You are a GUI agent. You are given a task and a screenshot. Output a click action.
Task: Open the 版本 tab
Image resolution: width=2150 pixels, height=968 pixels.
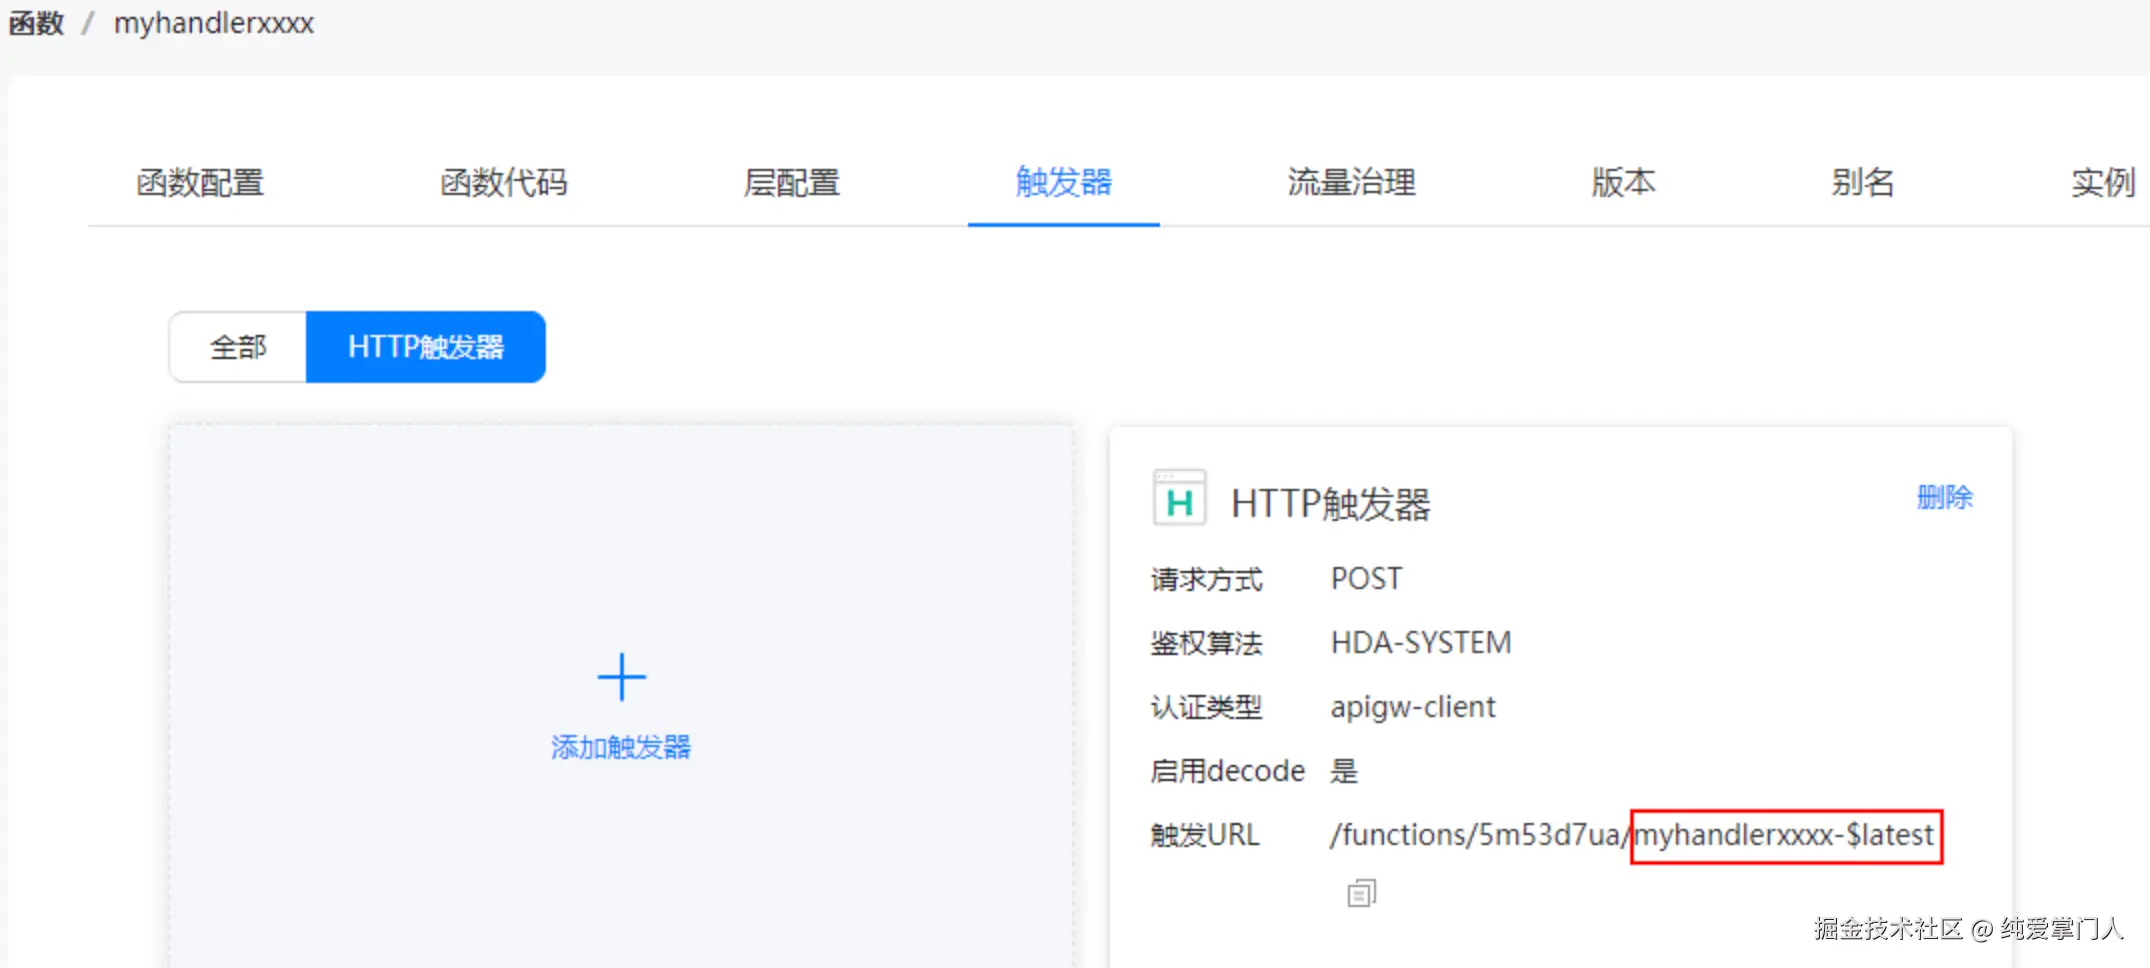pos(1623,182)
